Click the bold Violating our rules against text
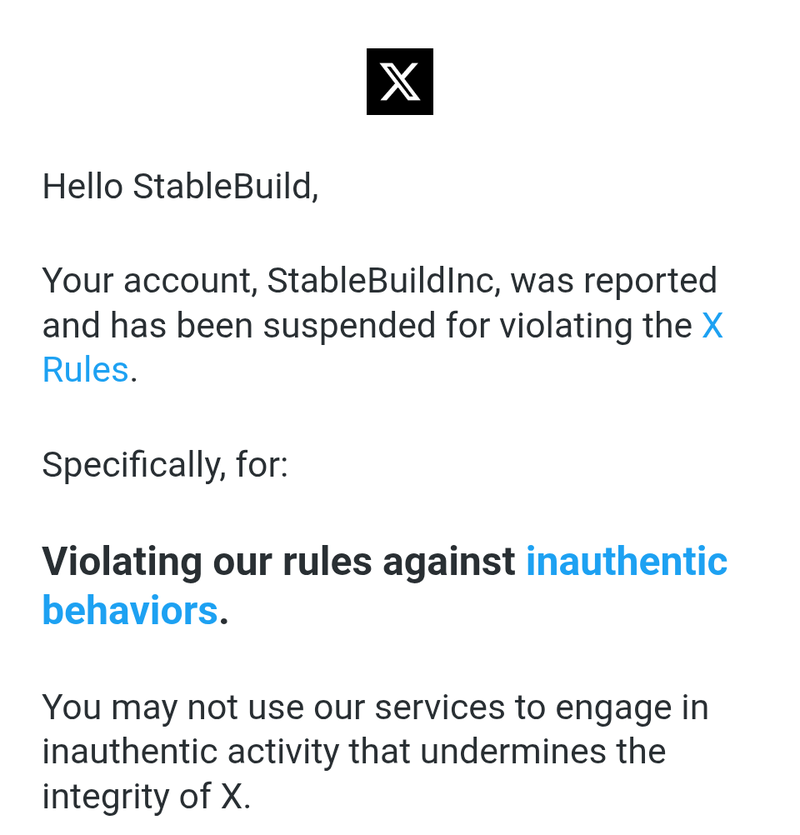The width and height of the screenshot is (800, 835). (278, 561)
